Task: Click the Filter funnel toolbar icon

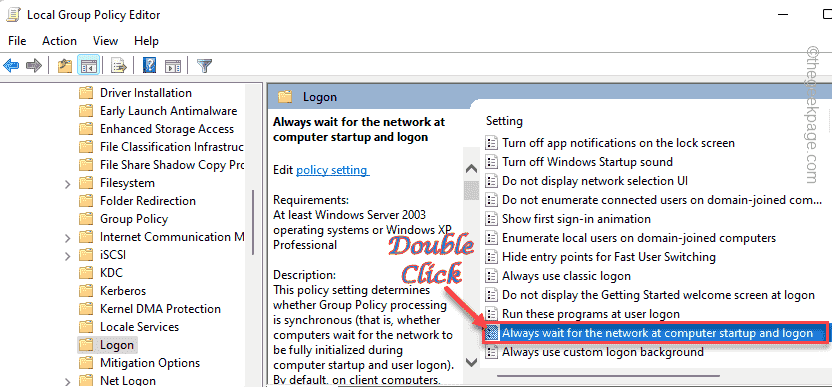Action: [x=204, y=66]
